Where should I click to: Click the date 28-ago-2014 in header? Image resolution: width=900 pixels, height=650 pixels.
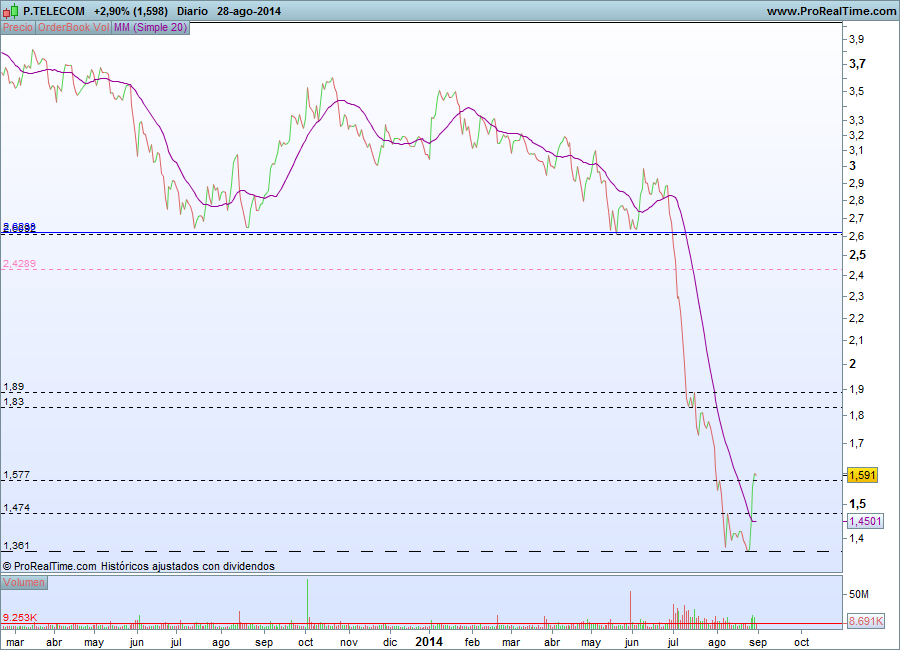249,11
